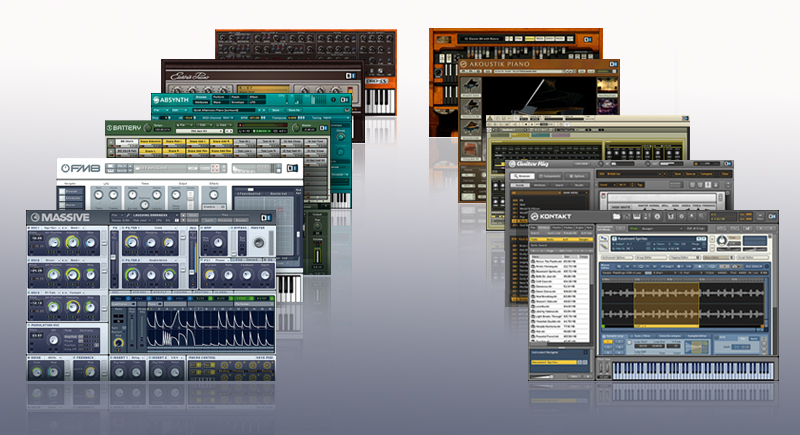Open the Absynth Edit dropdown

pos(179,110)
